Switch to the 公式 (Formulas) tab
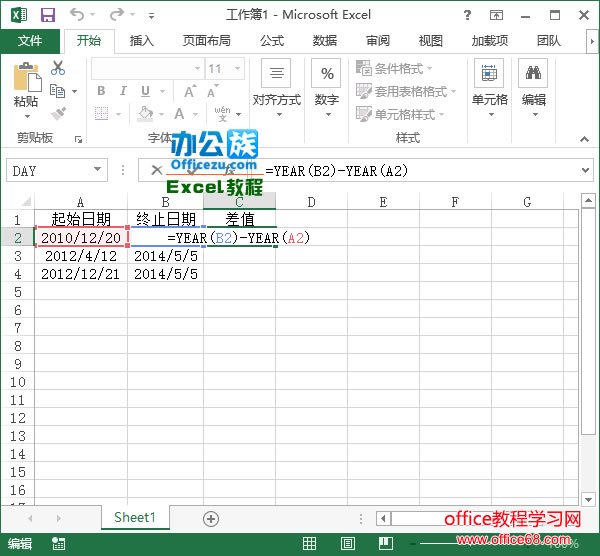The height and width of the screenshot is (556, 600). 272,41
